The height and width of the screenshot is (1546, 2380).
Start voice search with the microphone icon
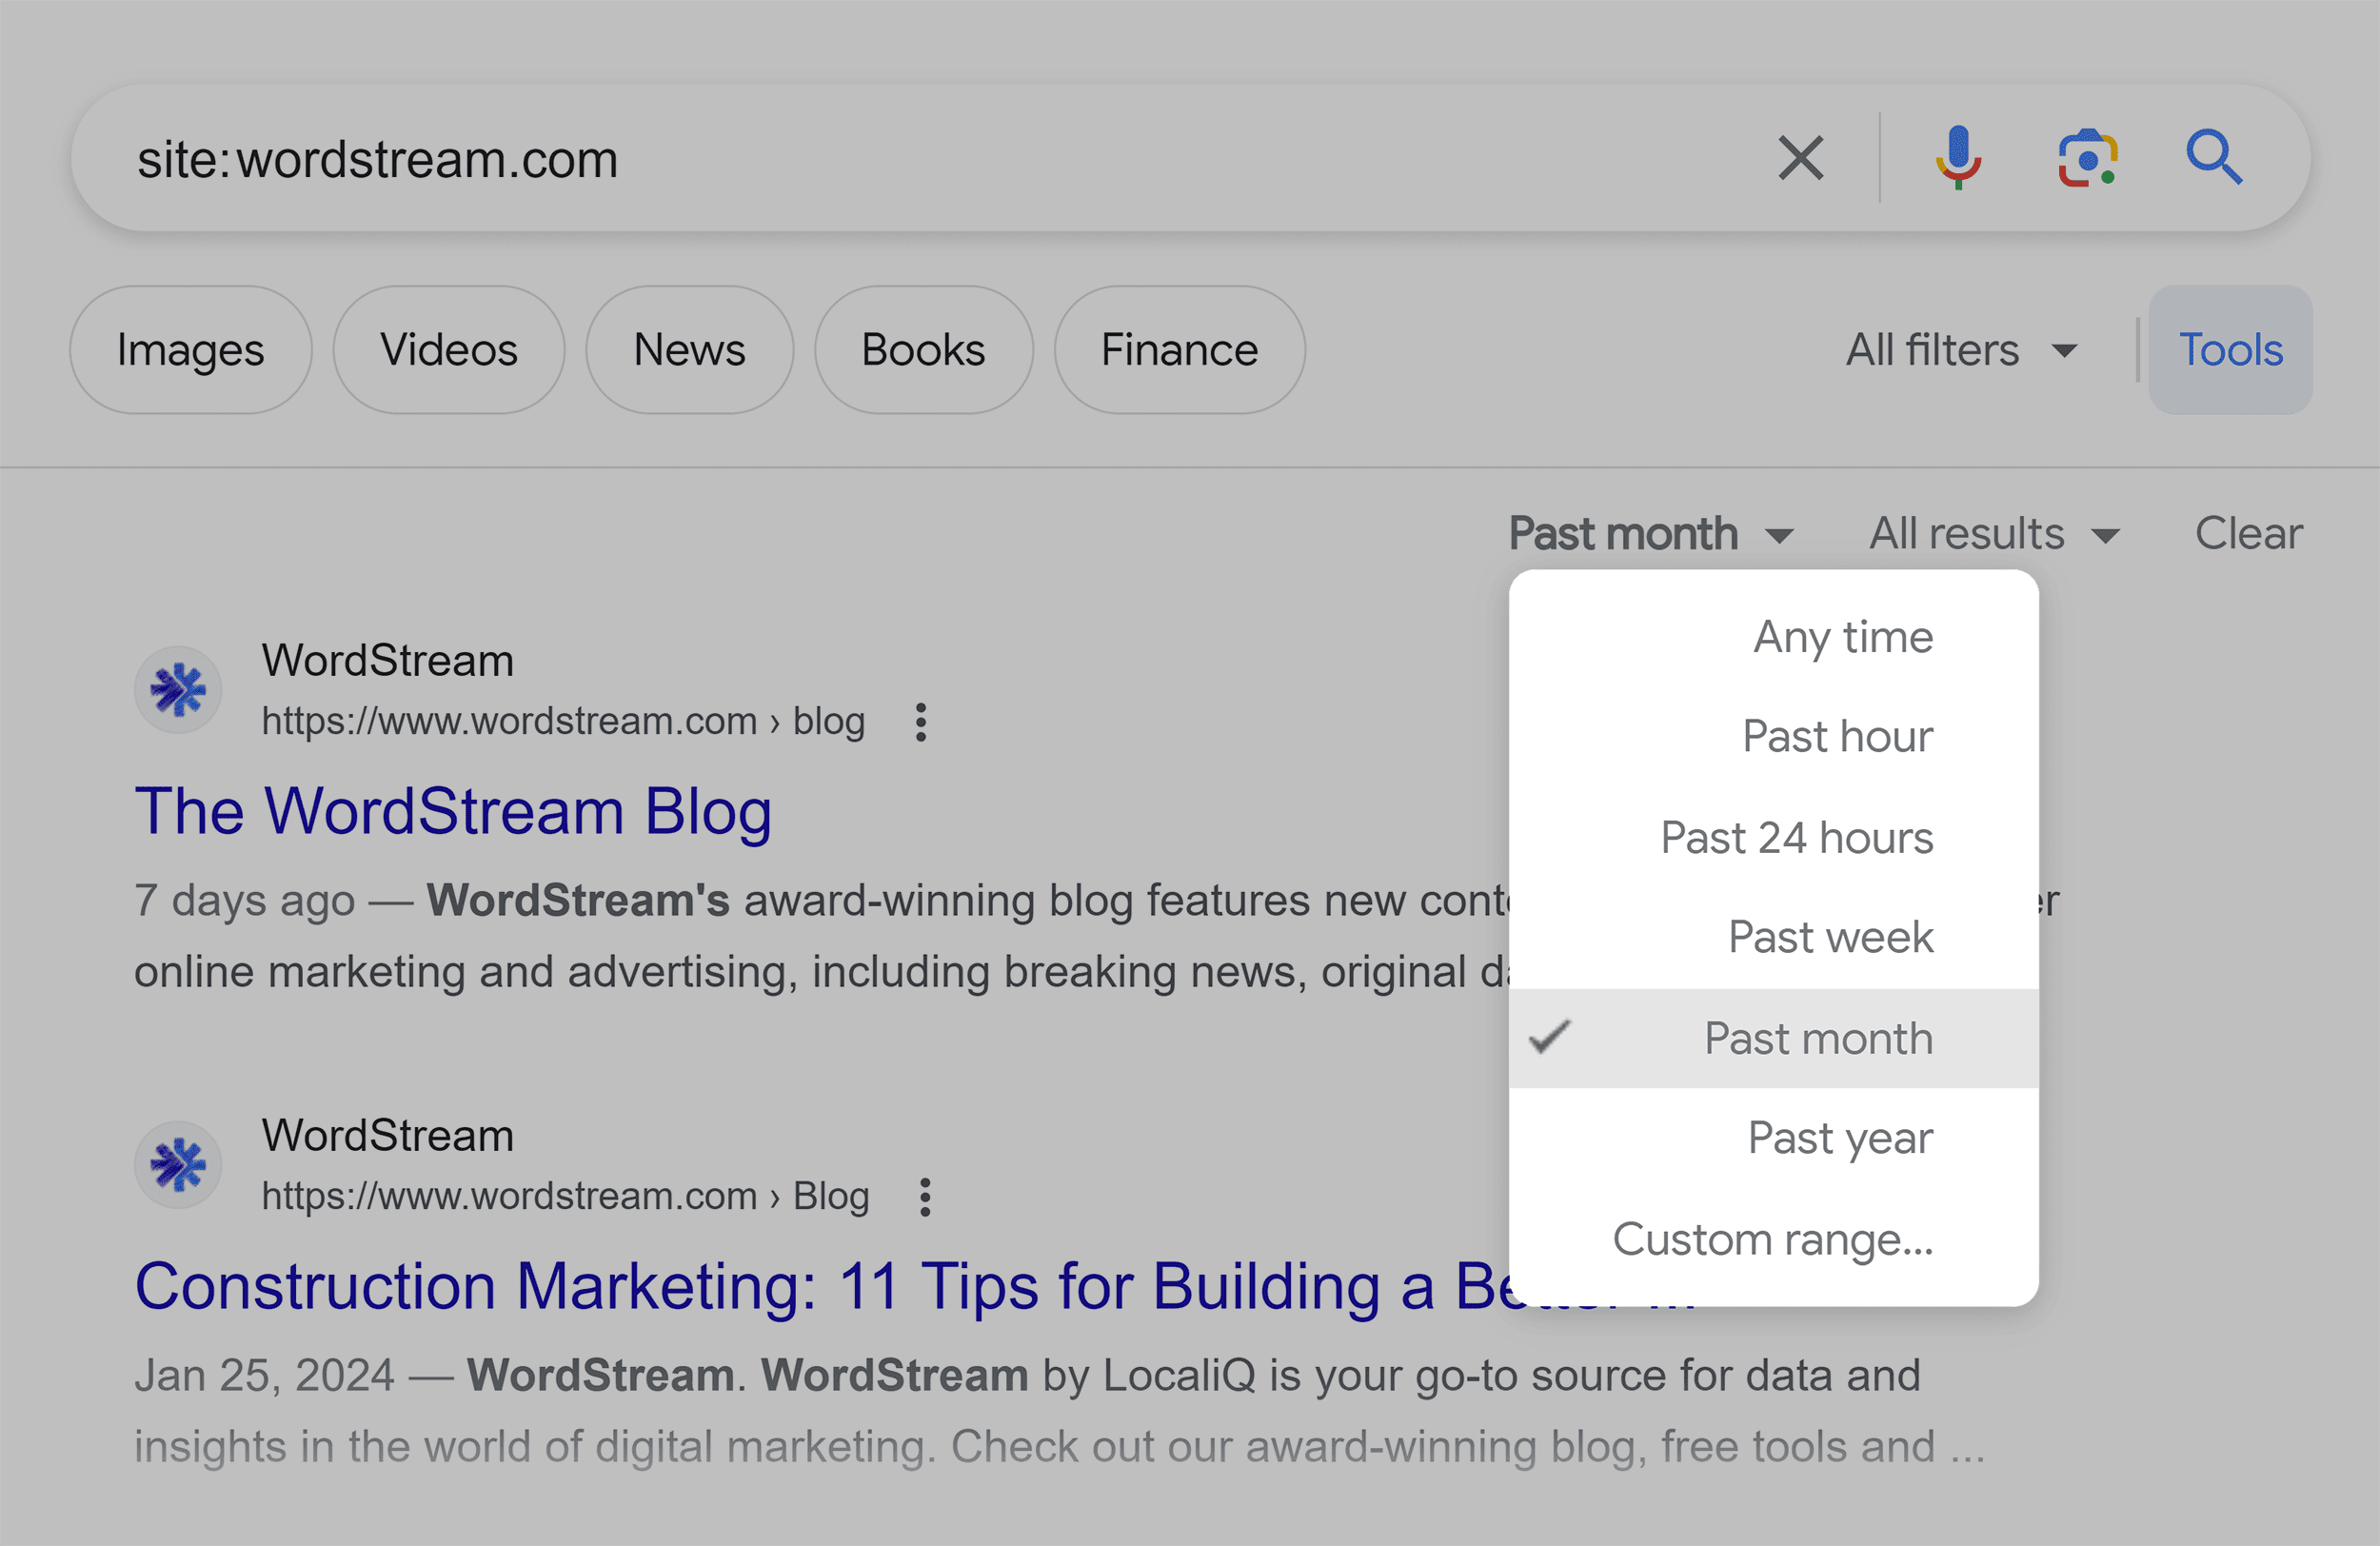coord(1958,157)
